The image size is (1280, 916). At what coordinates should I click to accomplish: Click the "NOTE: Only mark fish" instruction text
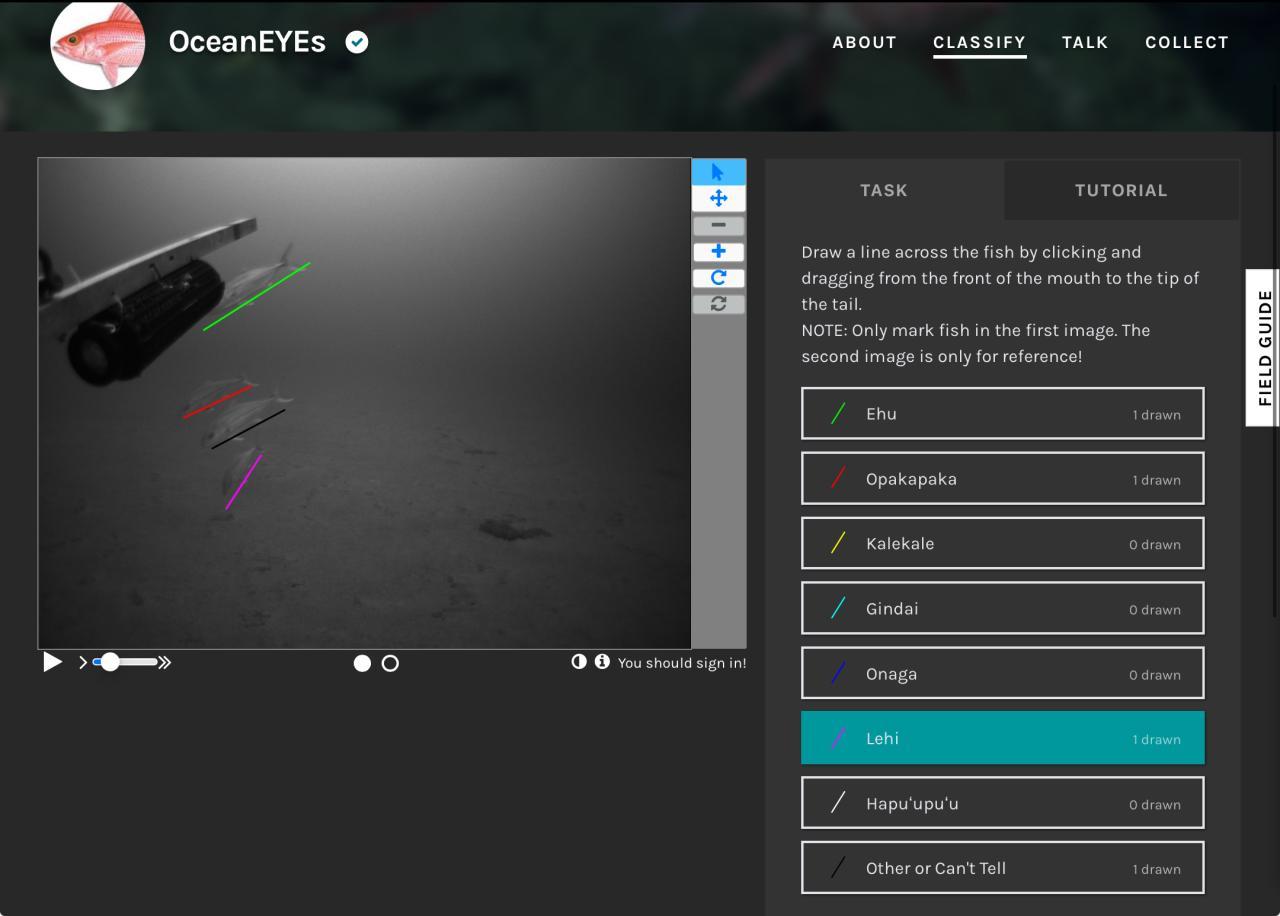pyautogui.click(x=975, y=343)
